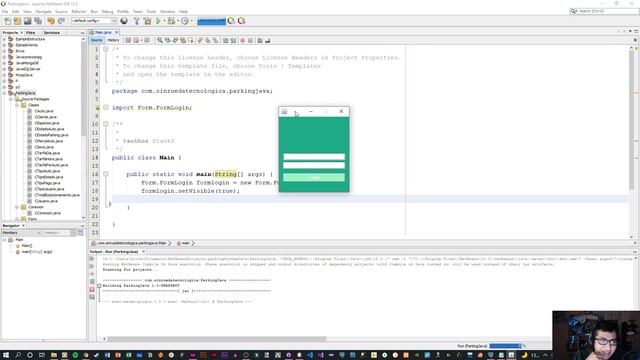
Task: Switch to the Source view button
Action: [97, 40]
